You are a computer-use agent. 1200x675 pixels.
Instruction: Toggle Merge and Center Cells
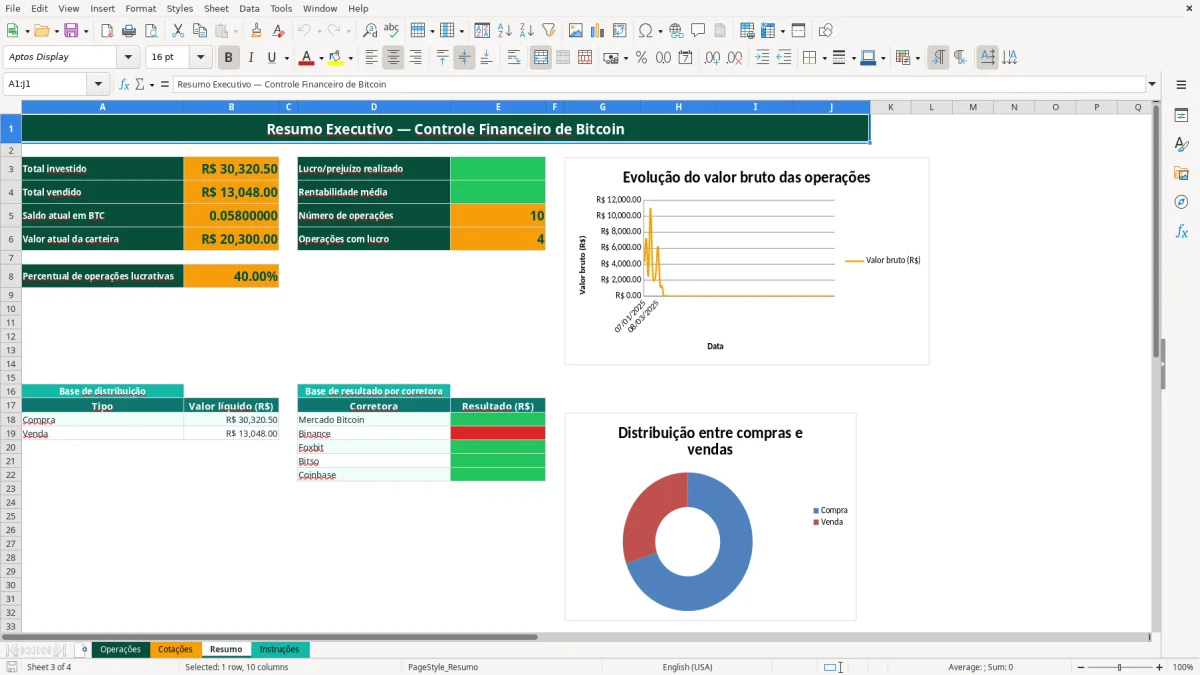[x=541, y=58]
